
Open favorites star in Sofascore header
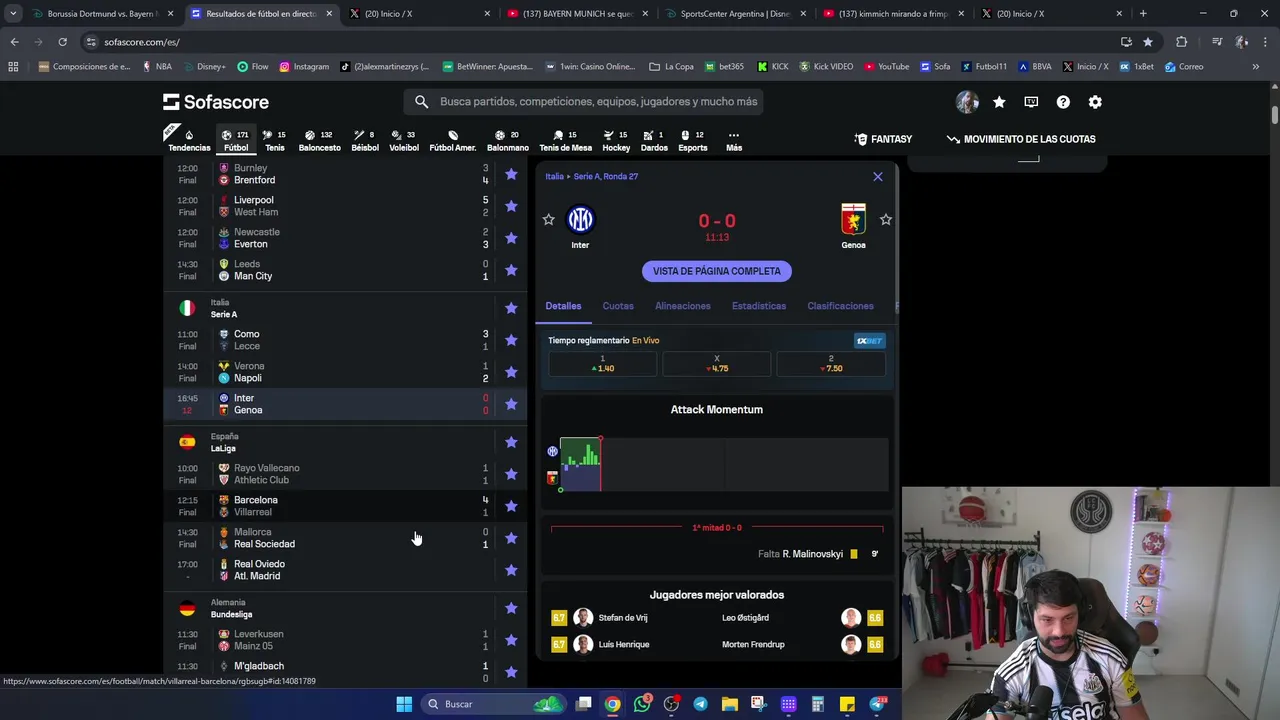tap(999, 102)
